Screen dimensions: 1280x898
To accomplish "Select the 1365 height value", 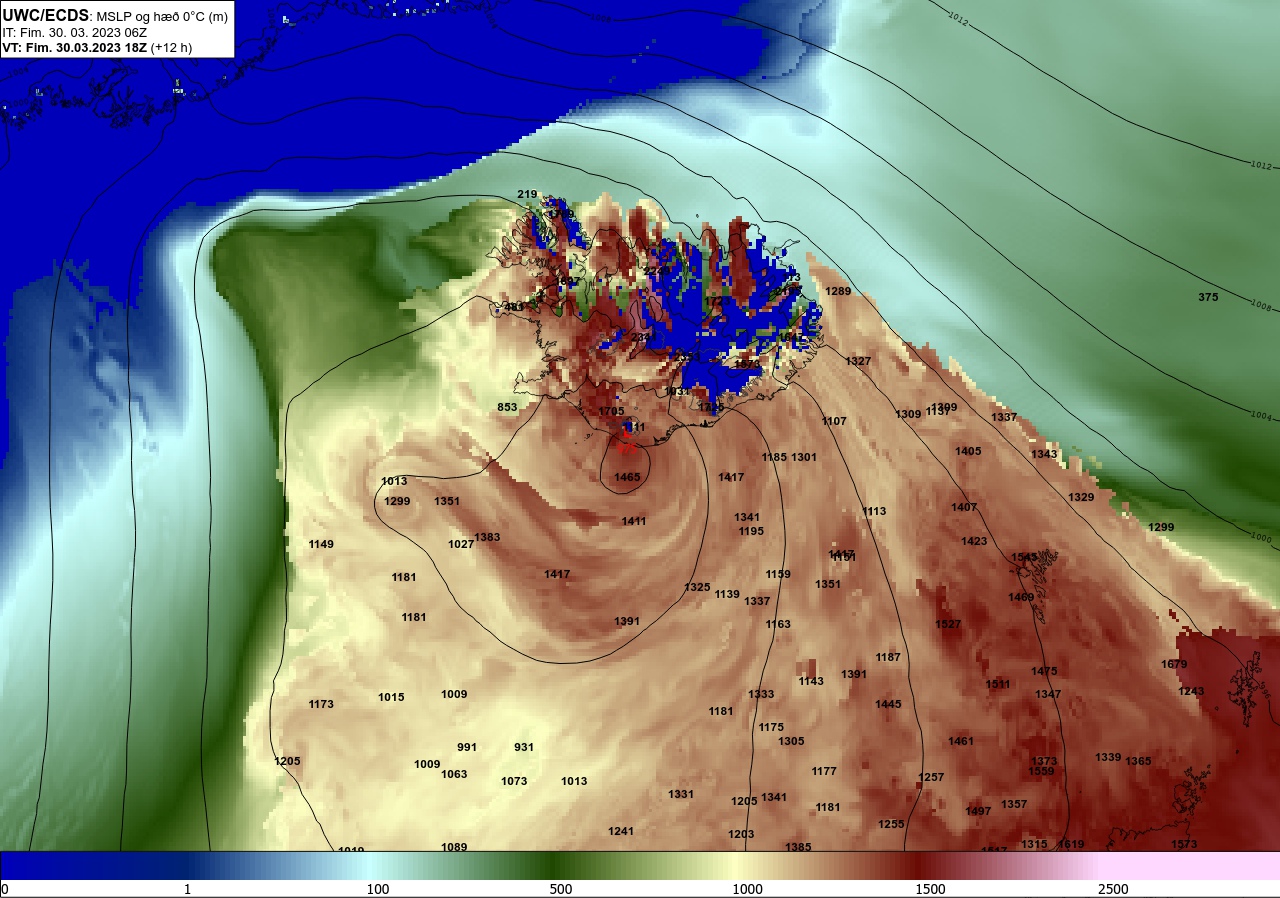I will coord(1138,761).
